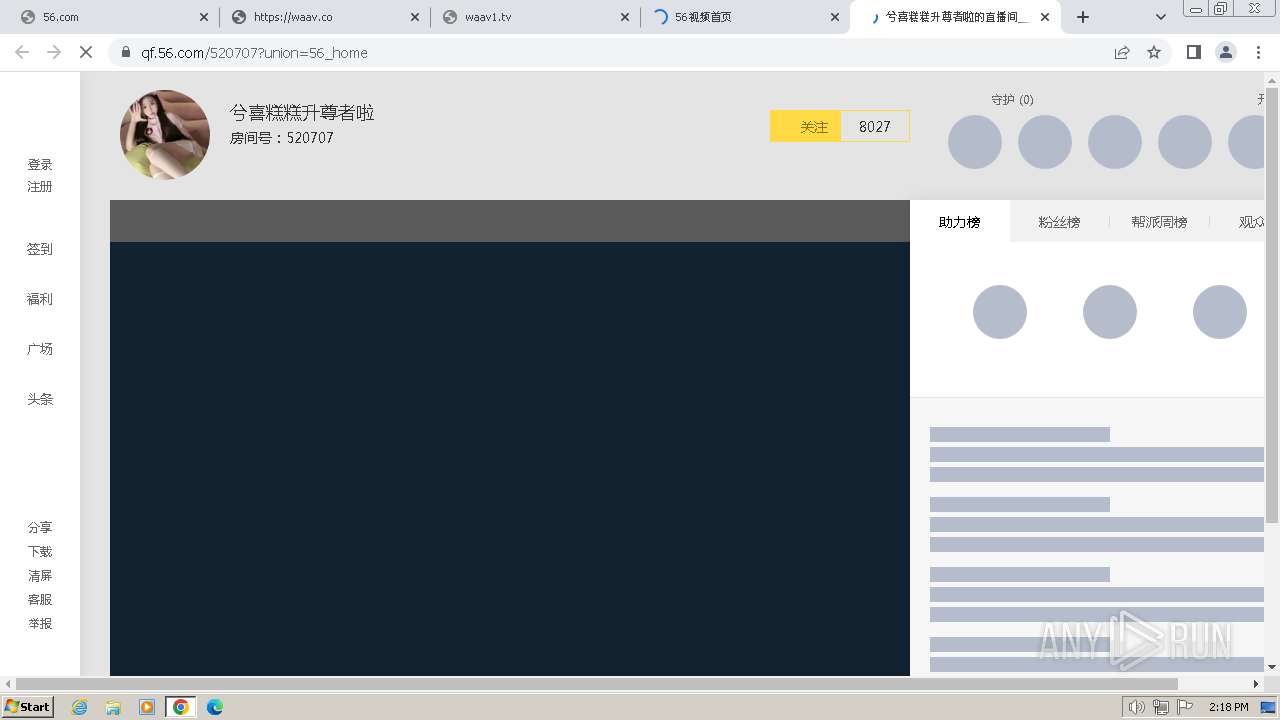1280x720 pixels.
Task: Switch to the https://waav.co browser tab
Action: point(323,17)
